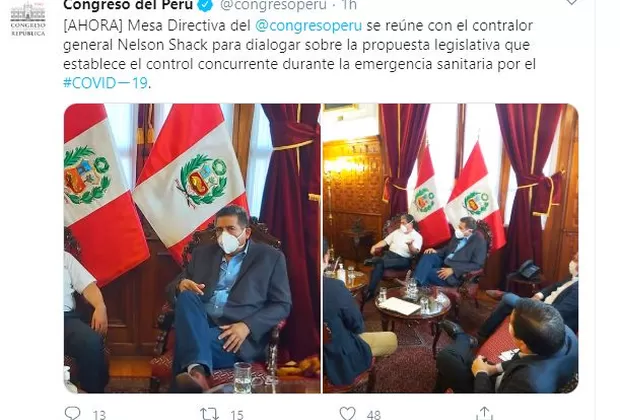Open the tweet's 1h timestamp link

coord(349,5)
